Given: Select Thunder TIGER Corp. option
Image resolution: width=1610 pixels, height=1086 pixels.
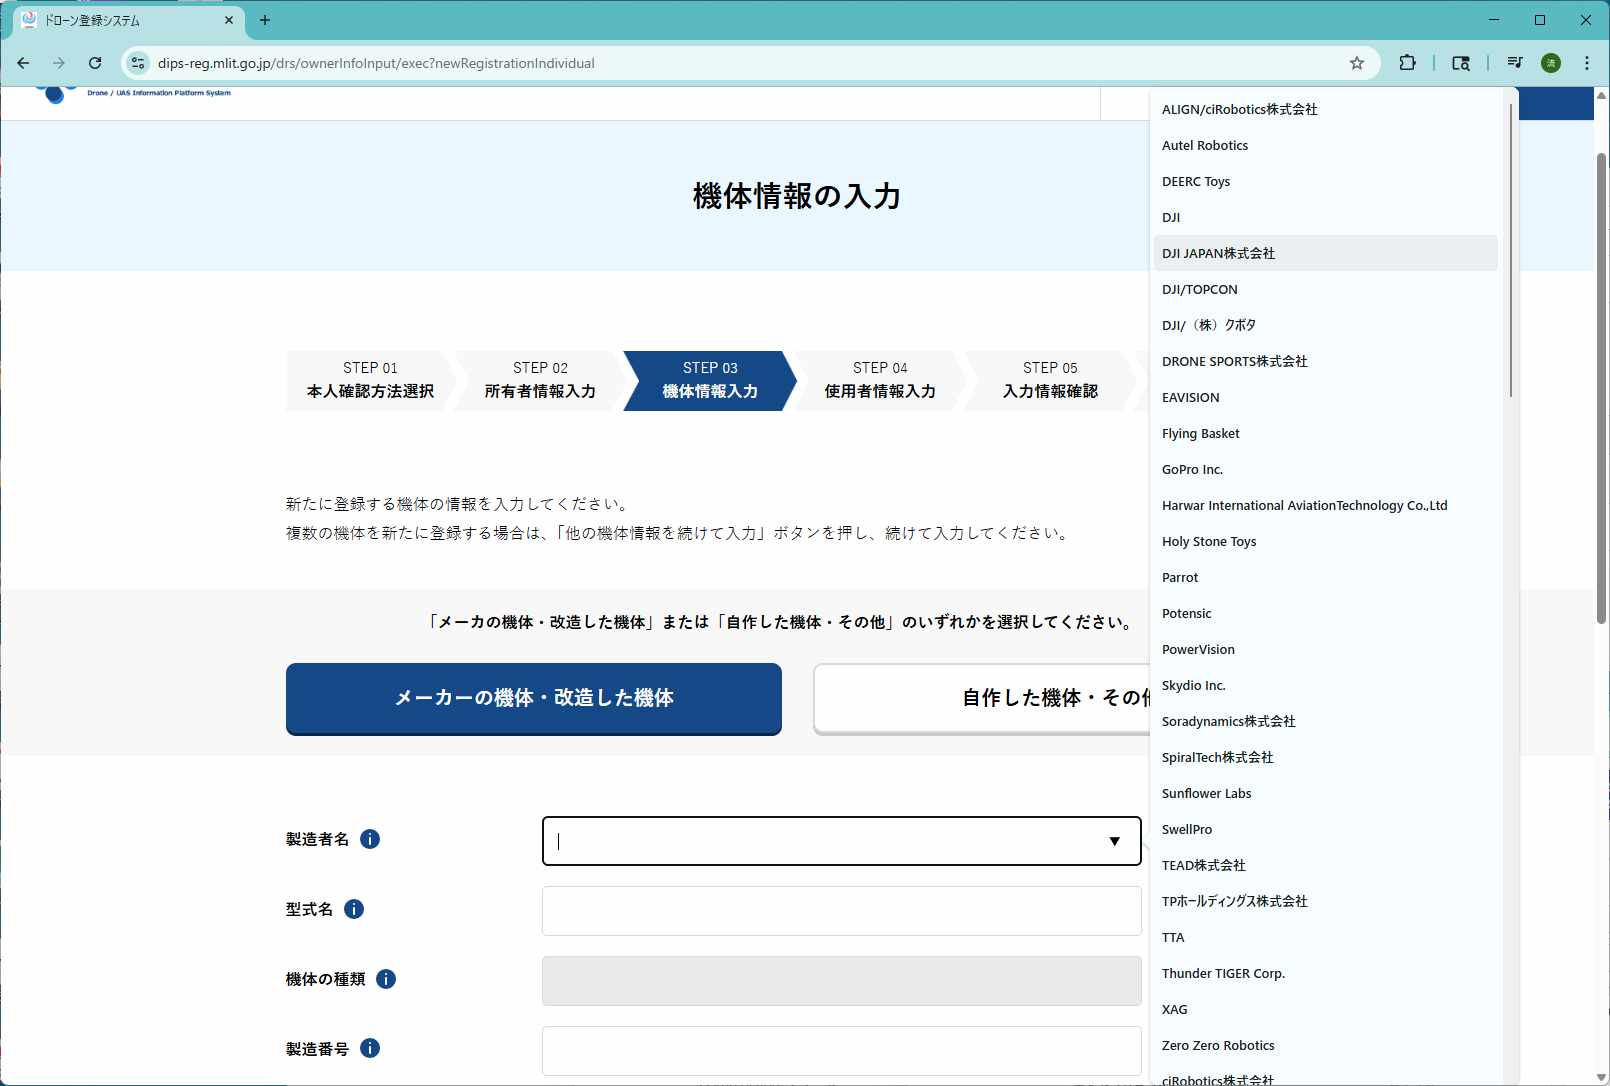Looking at the screenshot, I should tap(1326, 973).
